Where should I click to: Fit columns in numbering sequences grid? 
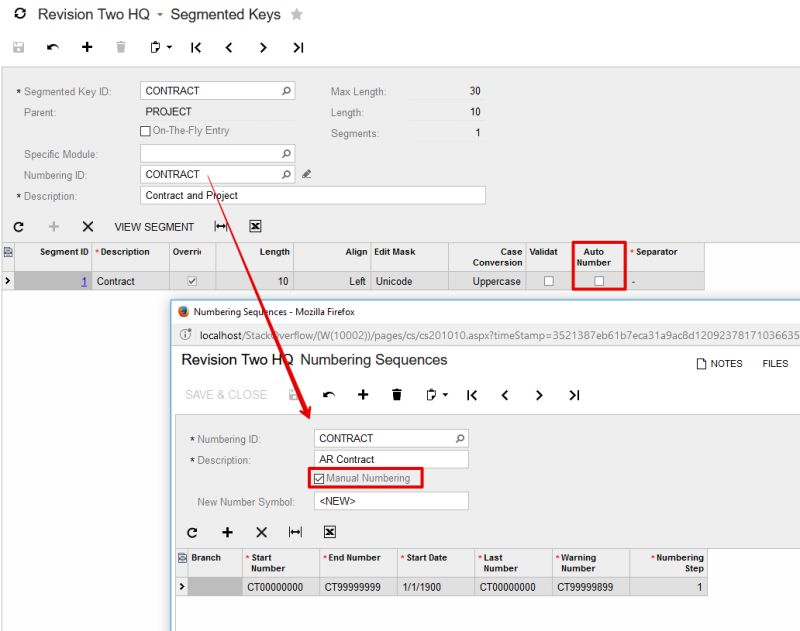coord(295,533)
